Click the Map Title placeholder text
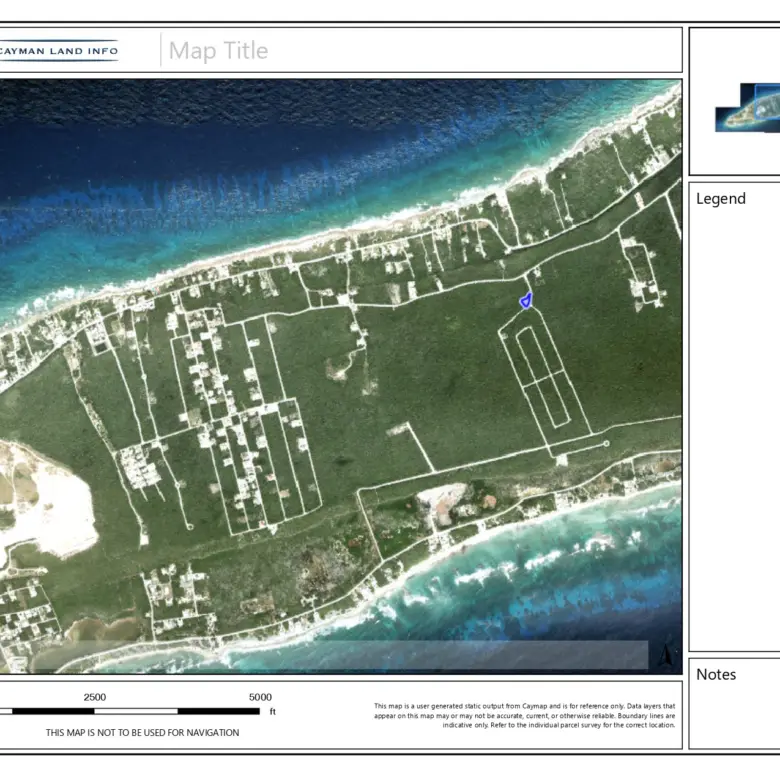 point(218,51)
